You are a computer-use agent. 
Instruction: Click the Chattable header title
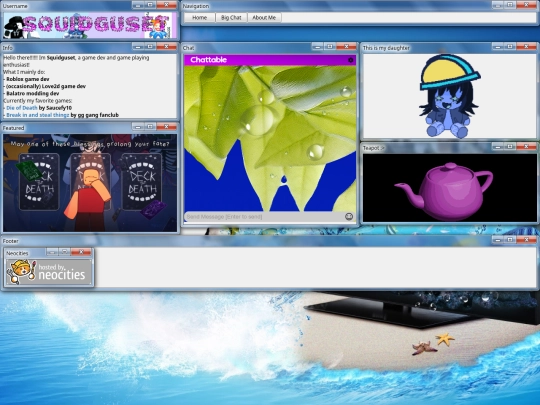point(208,60)
